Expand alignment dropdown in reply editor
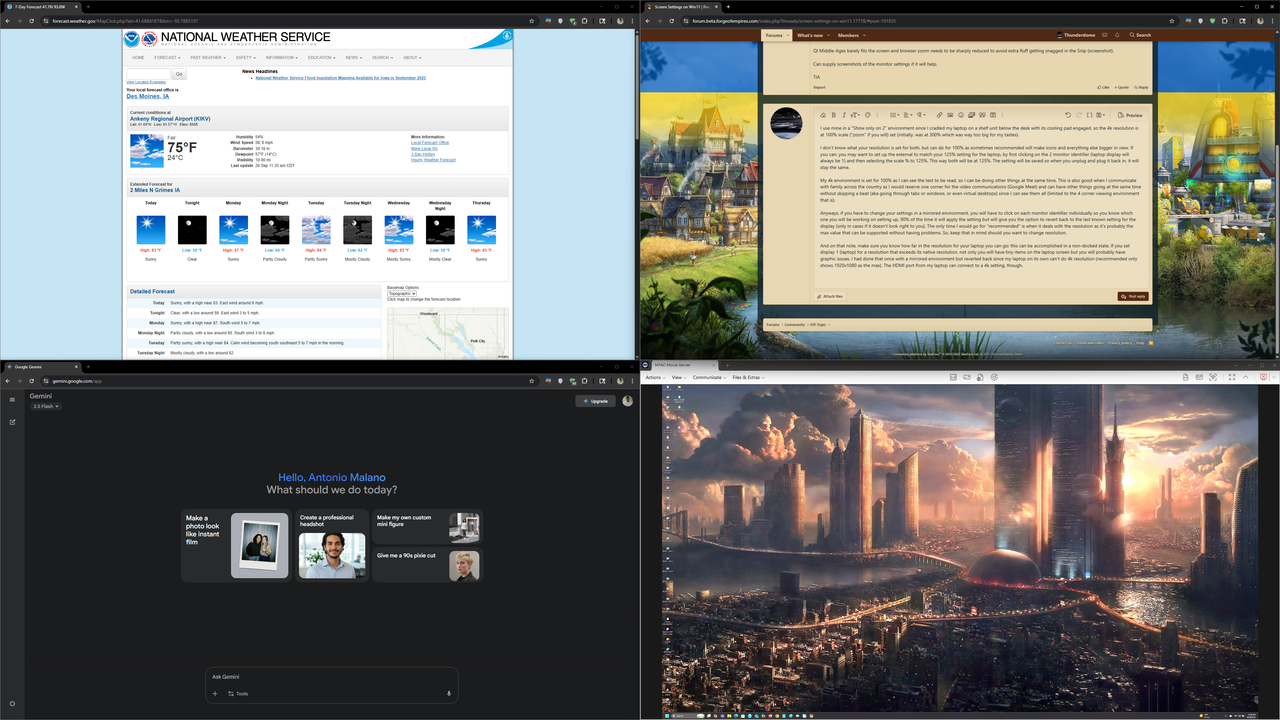Viewport: 1280px width, 720px height. click(x=909, y=115)
